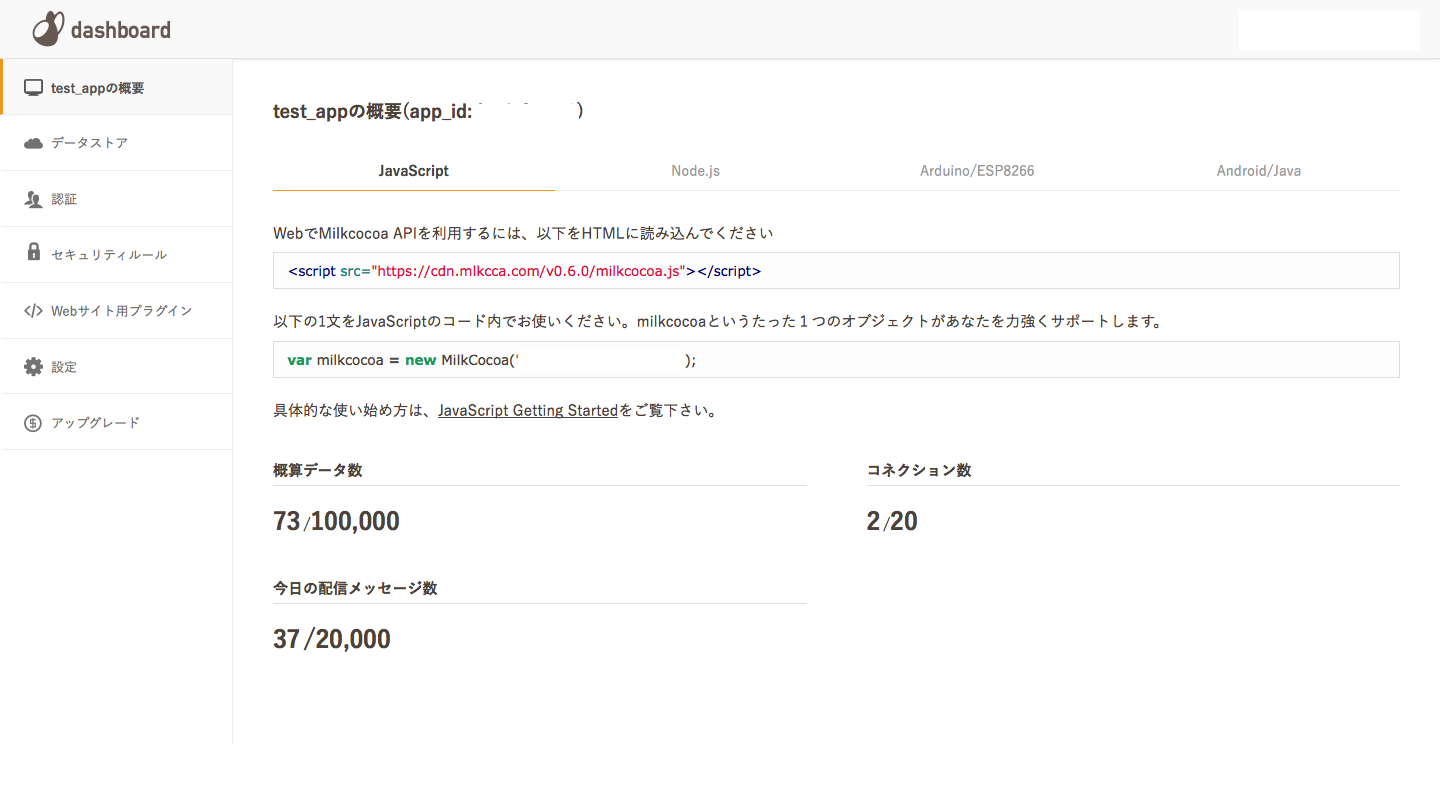Open Webサイト用プラグイン in the sidebar
The width and height of the screenshot is (1440, 787).
[116, 311]
